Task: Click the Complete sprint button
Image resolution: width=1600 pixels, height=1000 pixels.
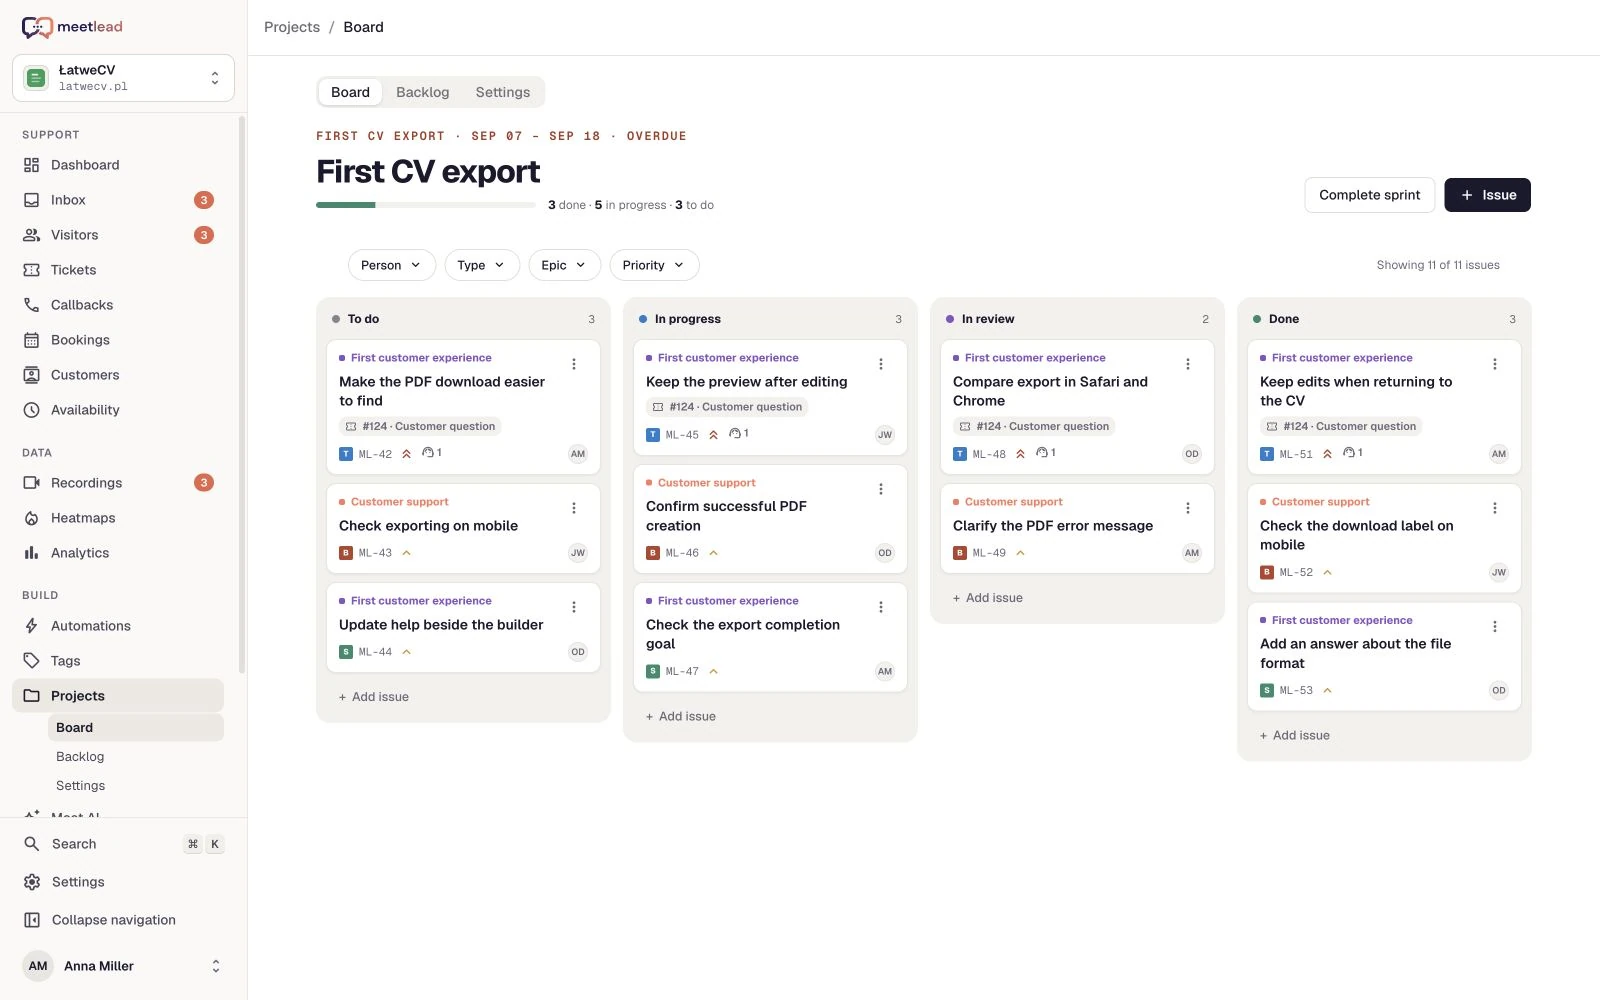Action: coord(1369,195)
